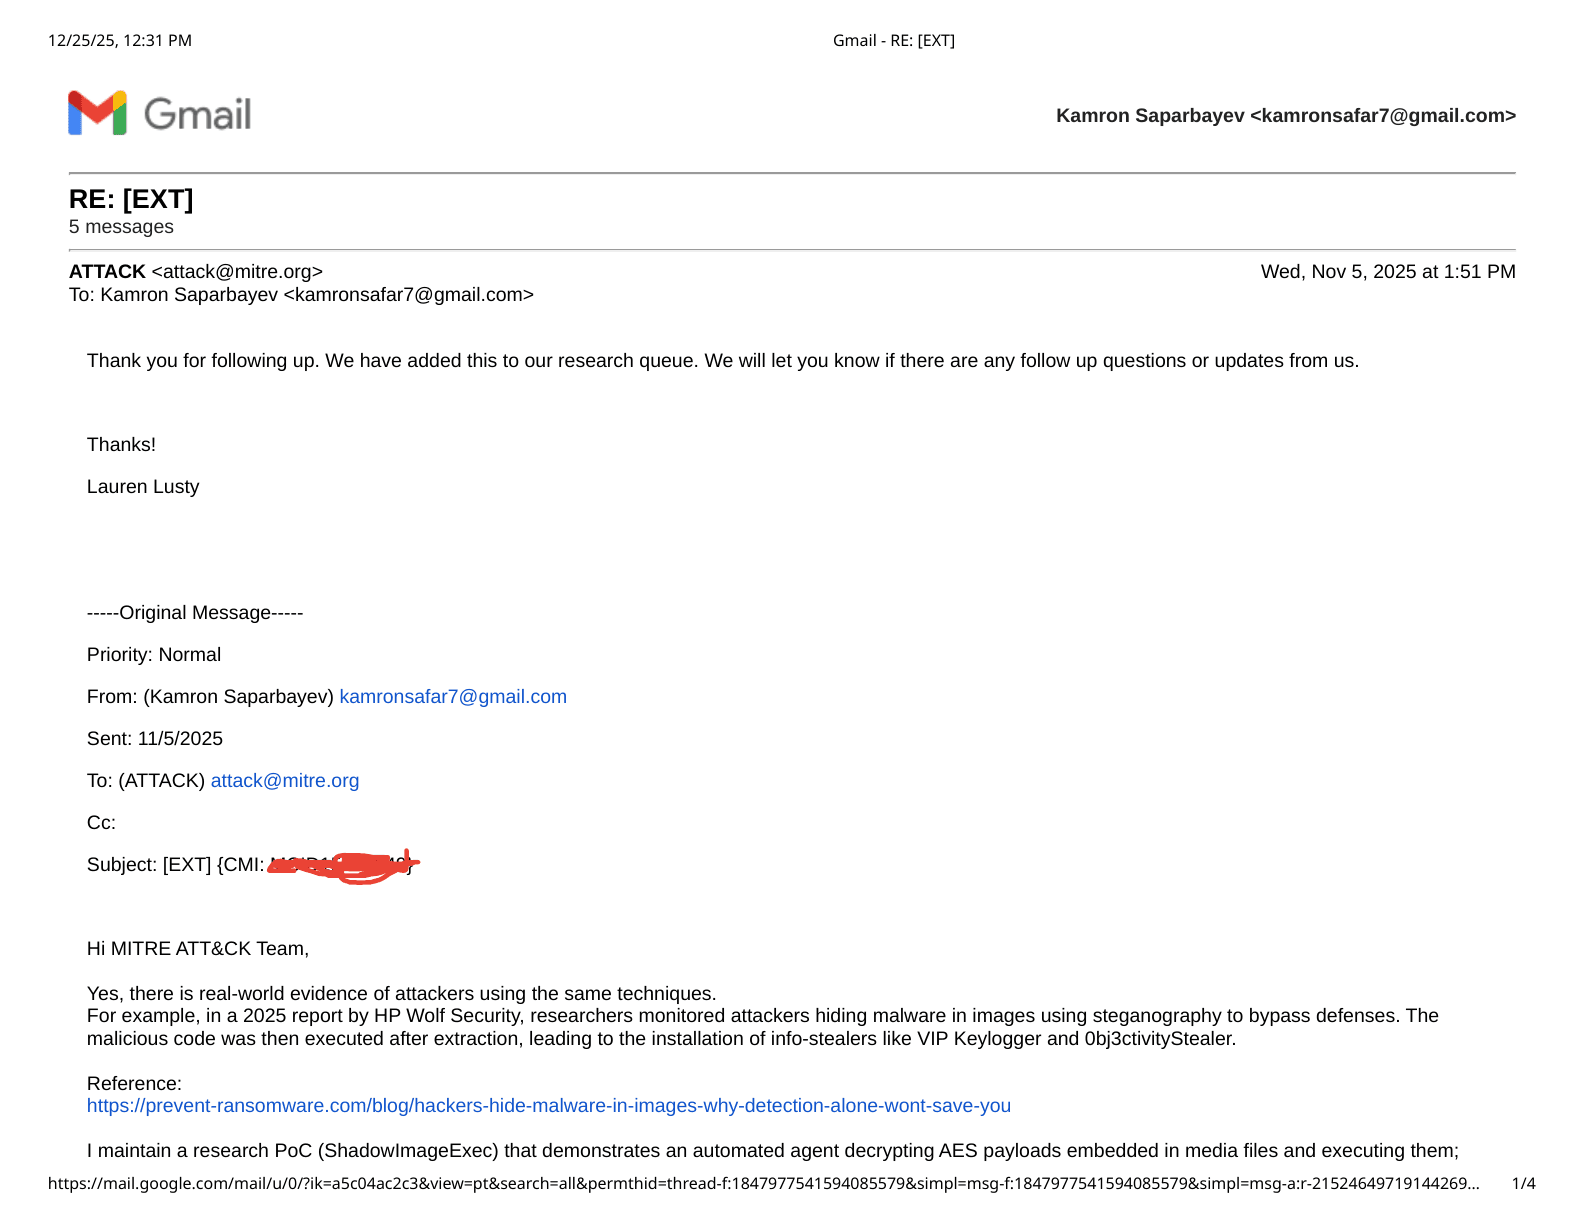Image resolution: width=1584 pixels, height=1224 pixels.
Task: Click the "Yes, there is real-world evidence" sentence
Action: point(402,994)
